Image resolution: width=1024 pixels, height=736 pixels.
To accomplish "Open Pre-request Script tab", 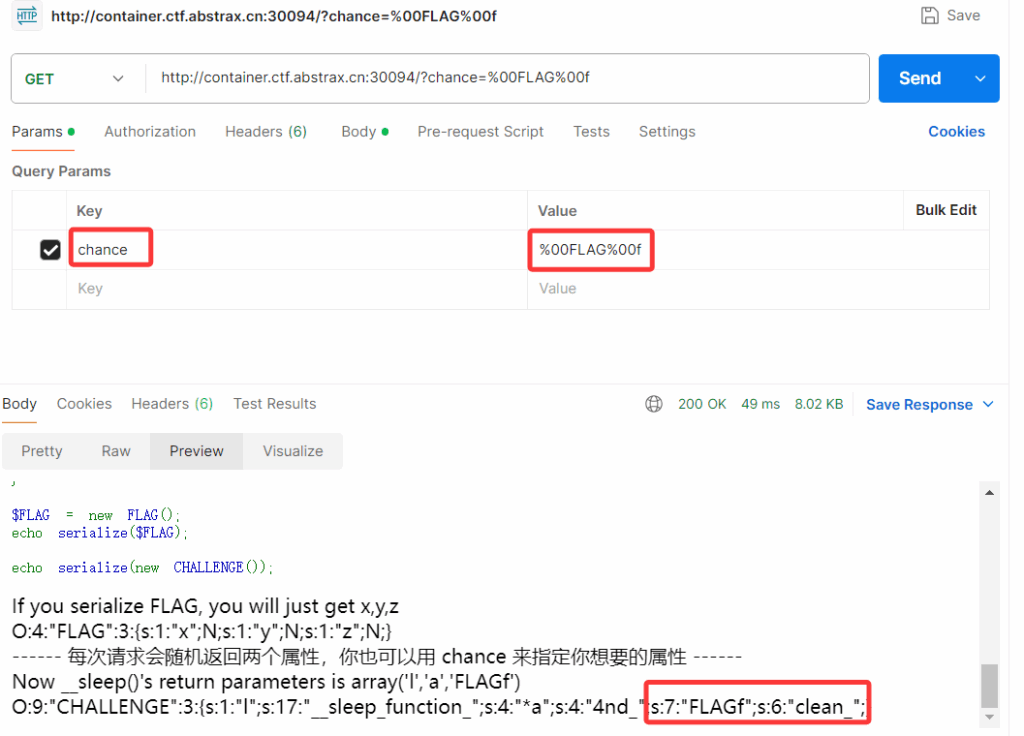I will tap(480, 132).
